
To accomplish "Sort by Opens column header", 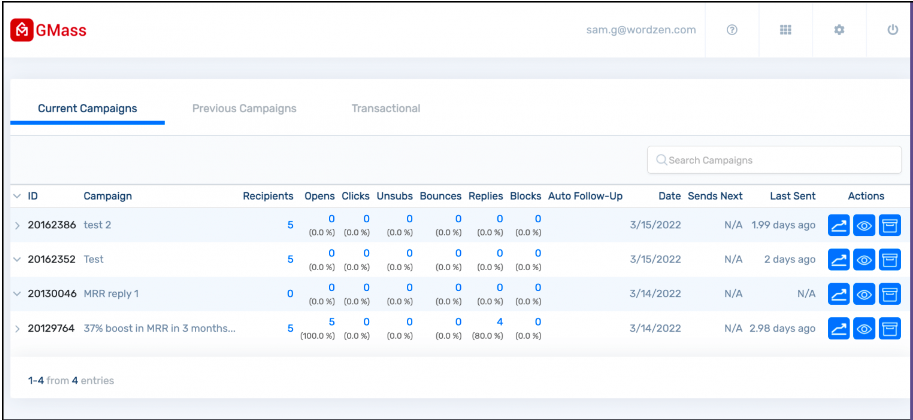I will (x=320, y=196).
